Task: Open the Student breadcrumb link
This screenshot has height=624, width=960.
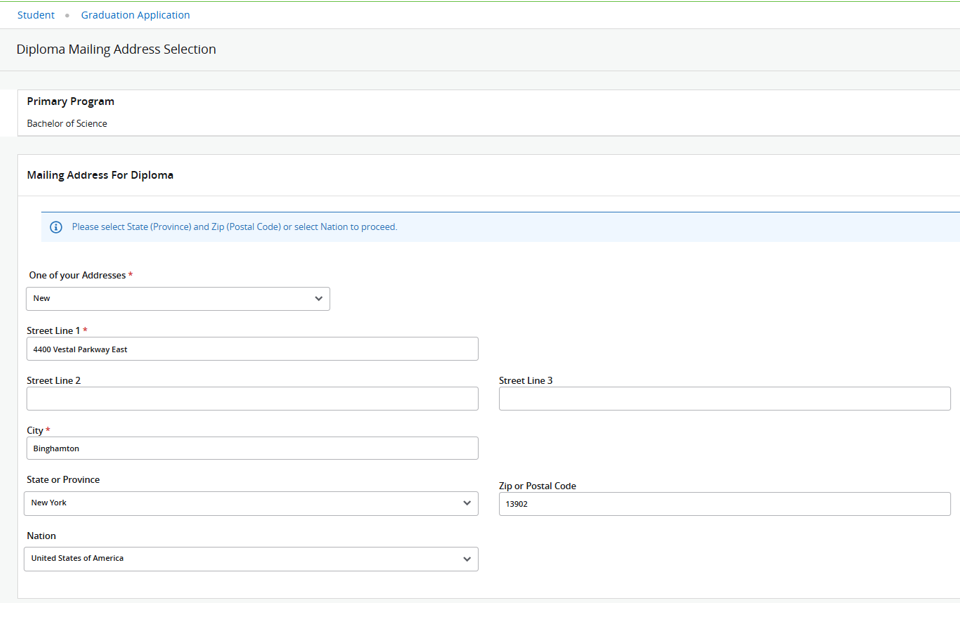Action: [36, 15]
